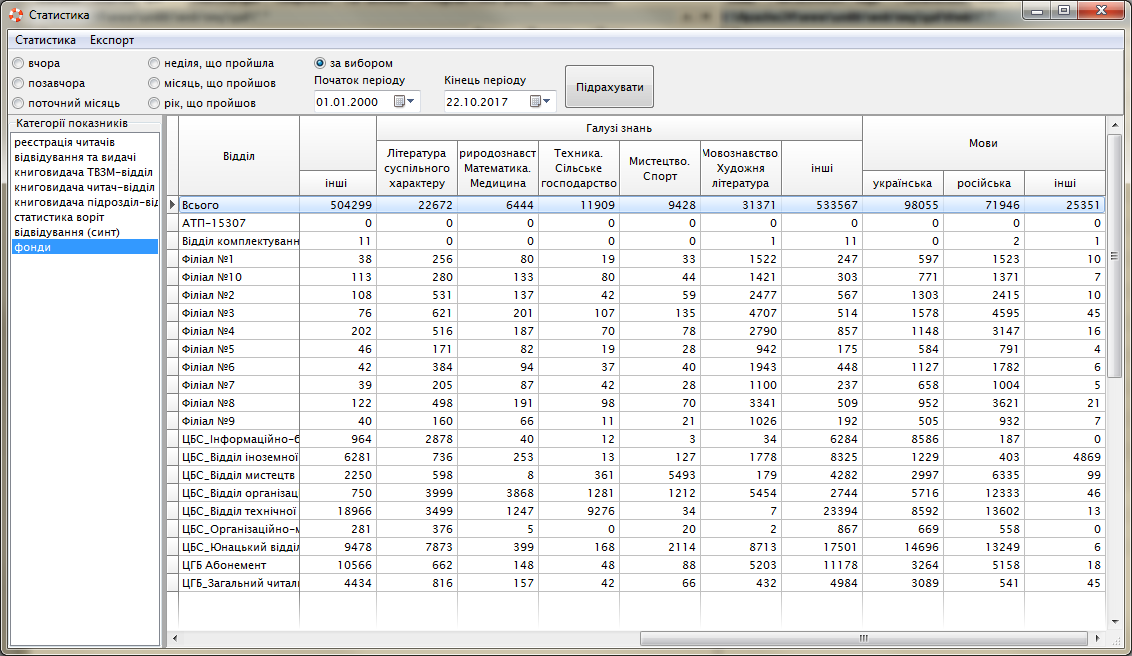Select the "поточний місяць" radio option
The height and width of the screenshot is (656, 1132).
click(x=18, y=103)
